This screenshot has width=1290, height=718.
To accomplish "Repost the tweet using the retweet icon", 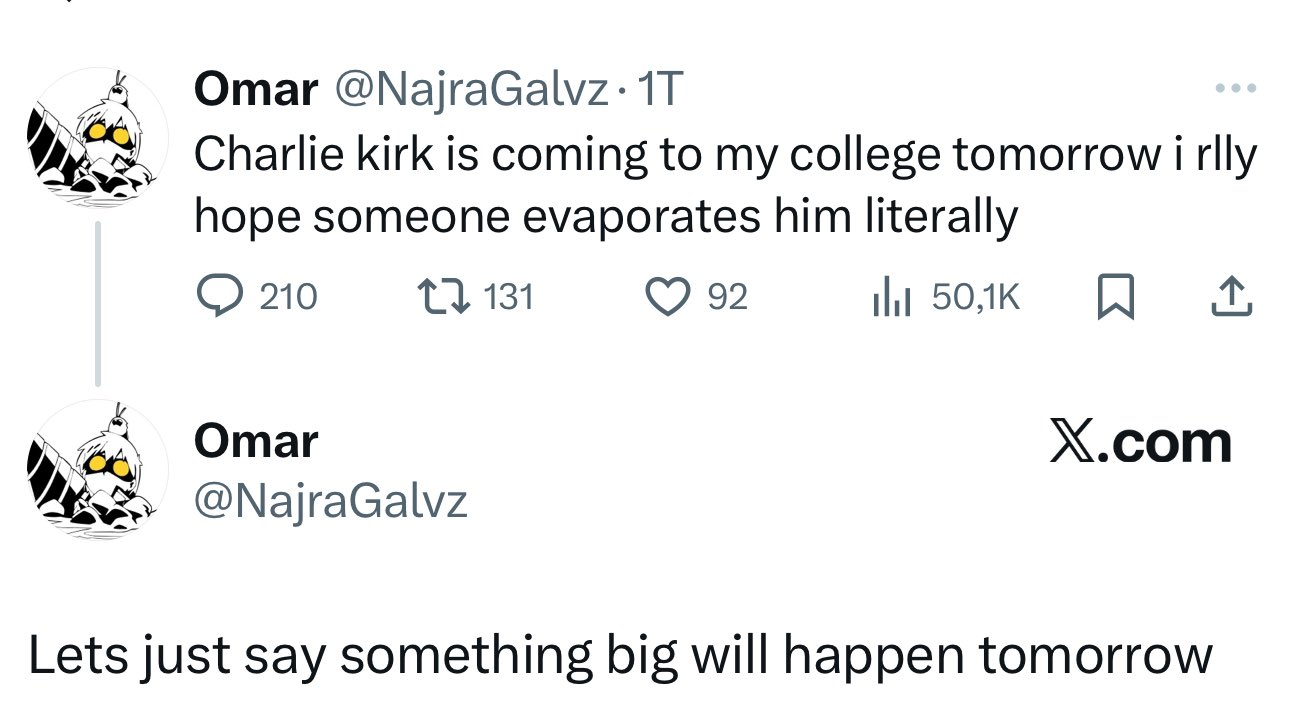I will 441,297.
